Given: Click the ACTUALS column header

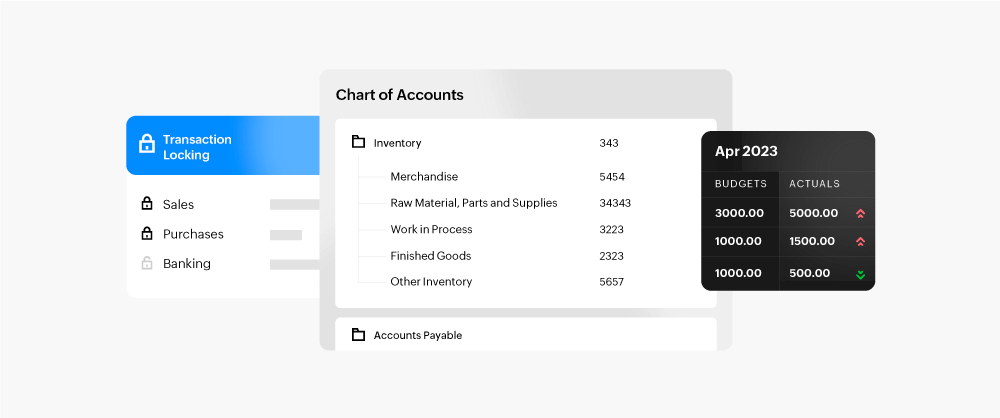Looking at the screenshot, I should [814, 184].
